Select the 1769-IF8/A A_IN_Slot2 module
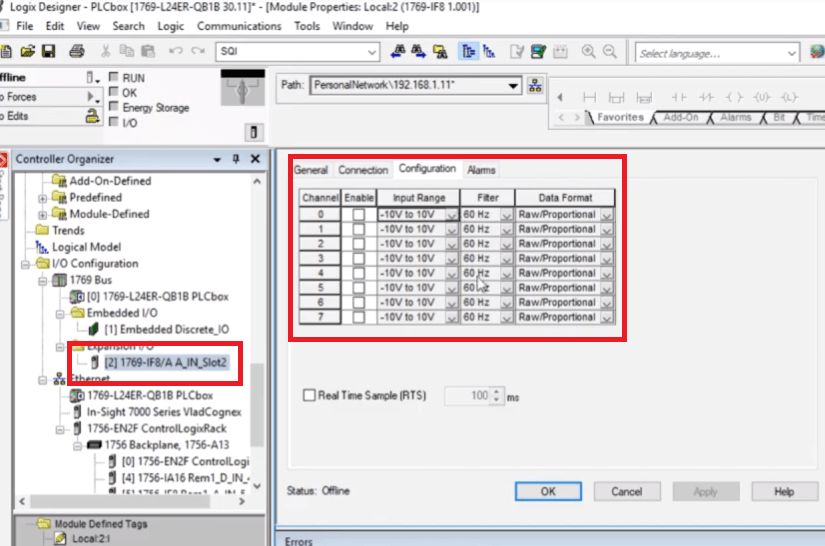The image size is (825, 546). tap(165, 362)
